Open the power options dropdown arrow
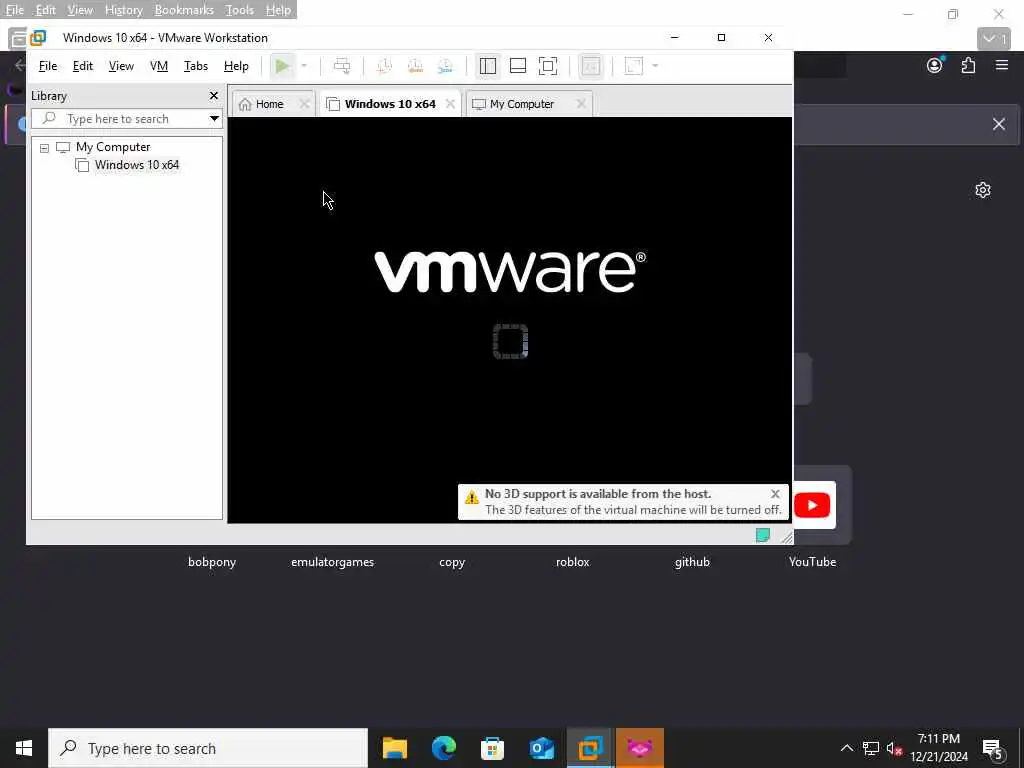Image resolution: width=1024 pixels, height=768 pixels. [x=304, y=66]
